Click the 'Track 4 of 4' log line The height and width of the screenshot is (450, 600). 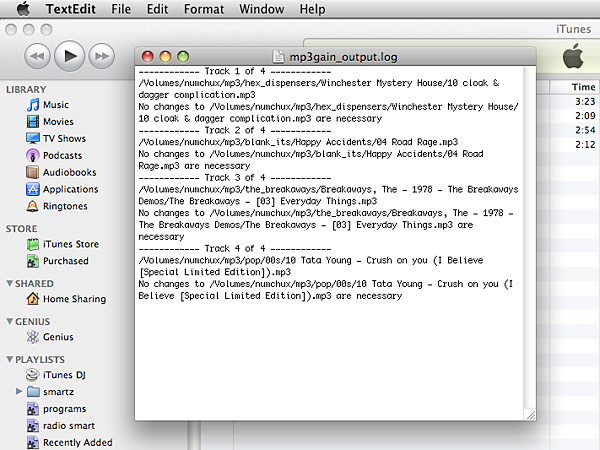235,248
